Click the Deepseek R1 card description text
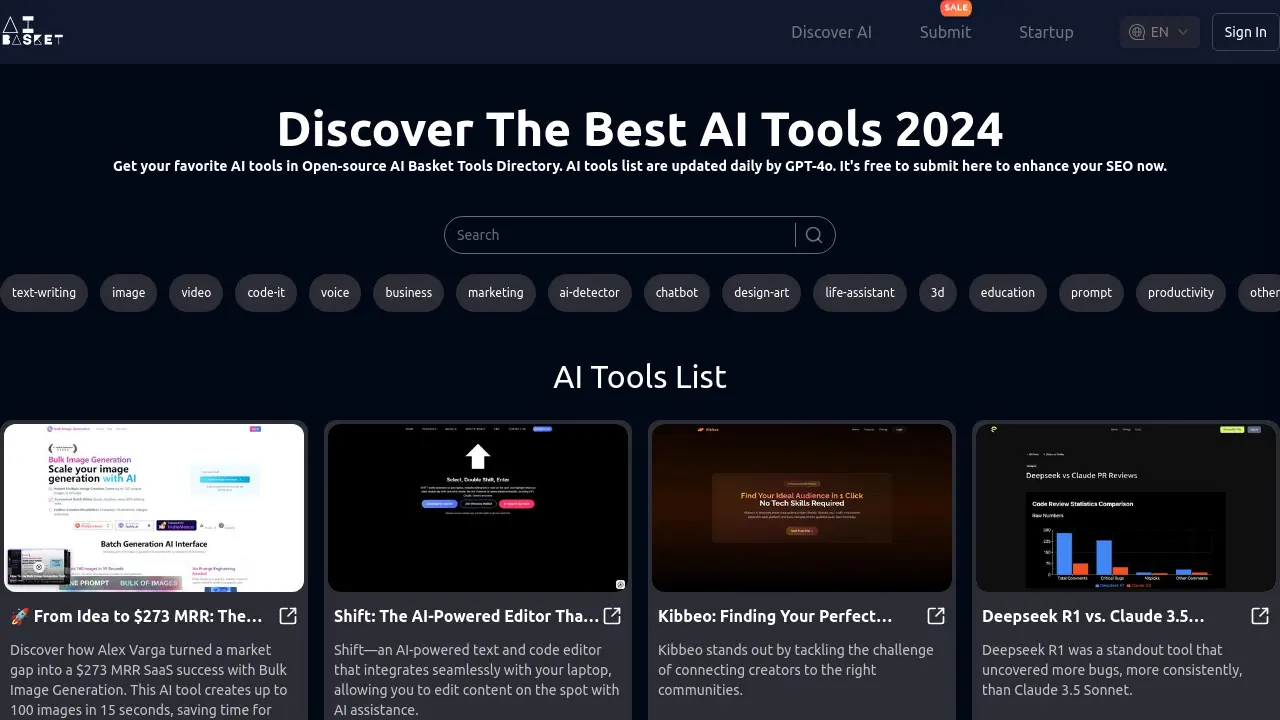Screen dimensions: 1280x720 (x=1112, y=670)
